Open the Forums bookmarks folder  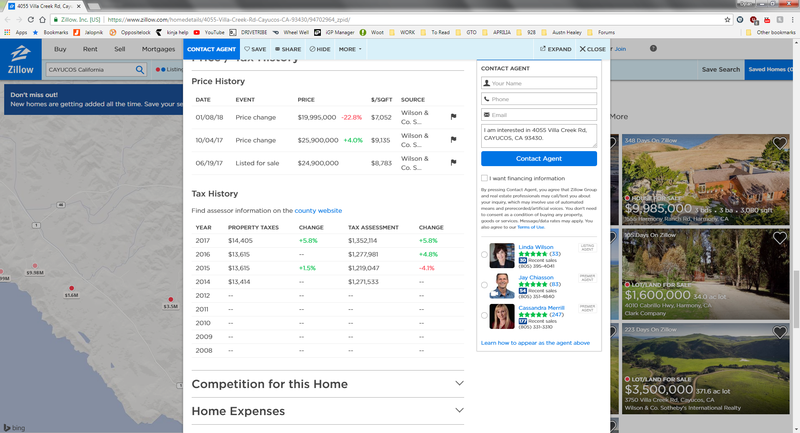(x=601, y=32)
